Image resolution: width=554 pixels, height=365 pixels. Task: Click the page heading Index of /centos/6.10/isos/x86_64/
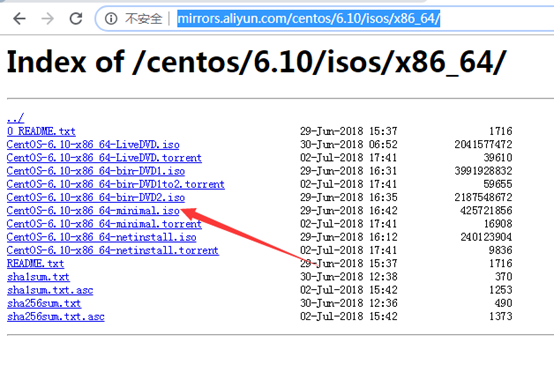(x=257, y=62)
